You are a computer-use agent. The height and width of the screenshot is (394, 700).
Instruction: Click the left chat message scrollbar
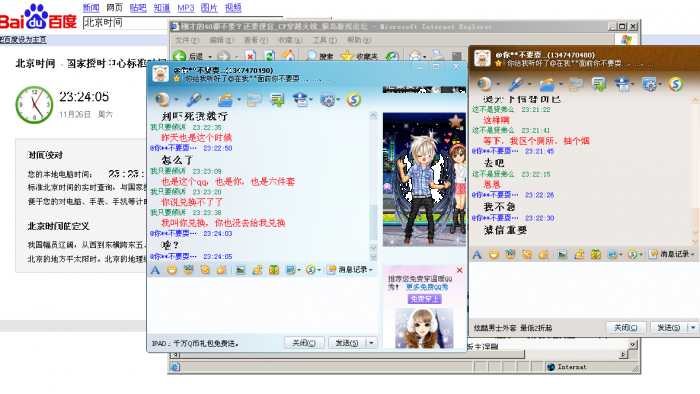pyautogui.click(x=373, y=185)
